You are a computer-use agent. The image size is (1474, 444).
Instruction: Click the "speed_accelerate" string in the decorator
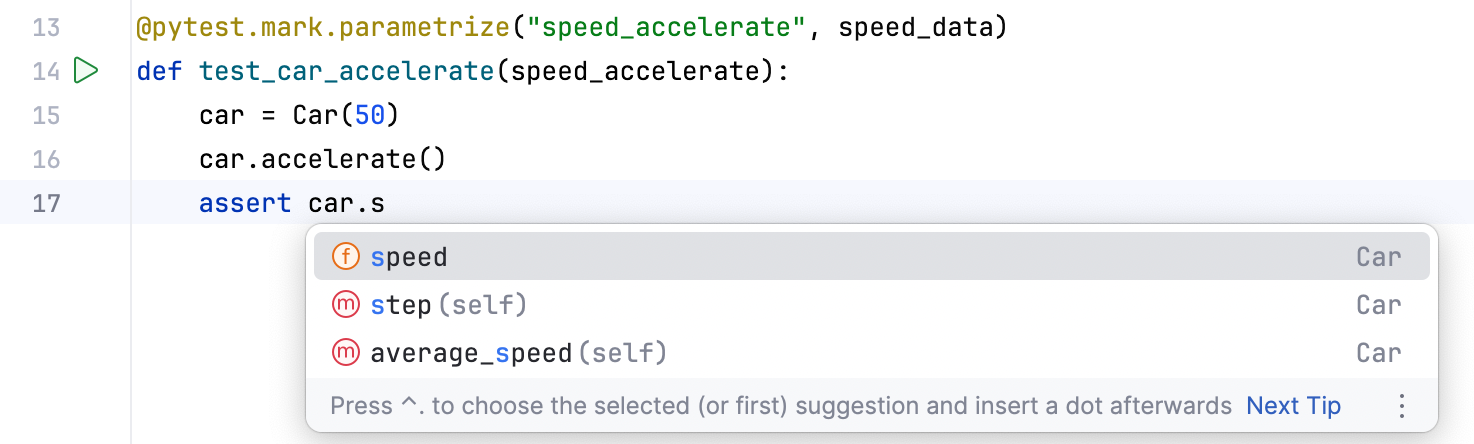click(666, 28)
